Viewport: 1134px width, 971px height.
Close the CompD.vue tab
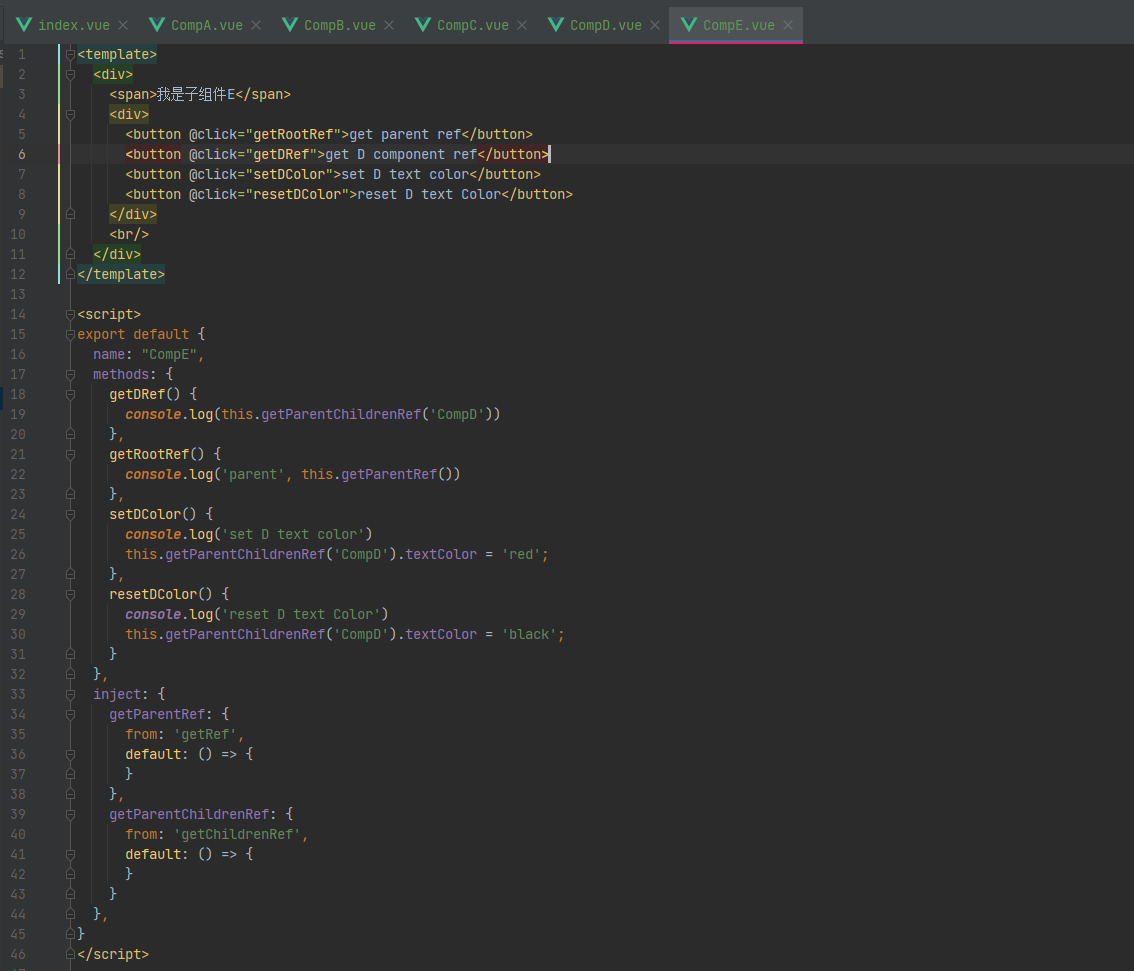click(x=655, y=25)
